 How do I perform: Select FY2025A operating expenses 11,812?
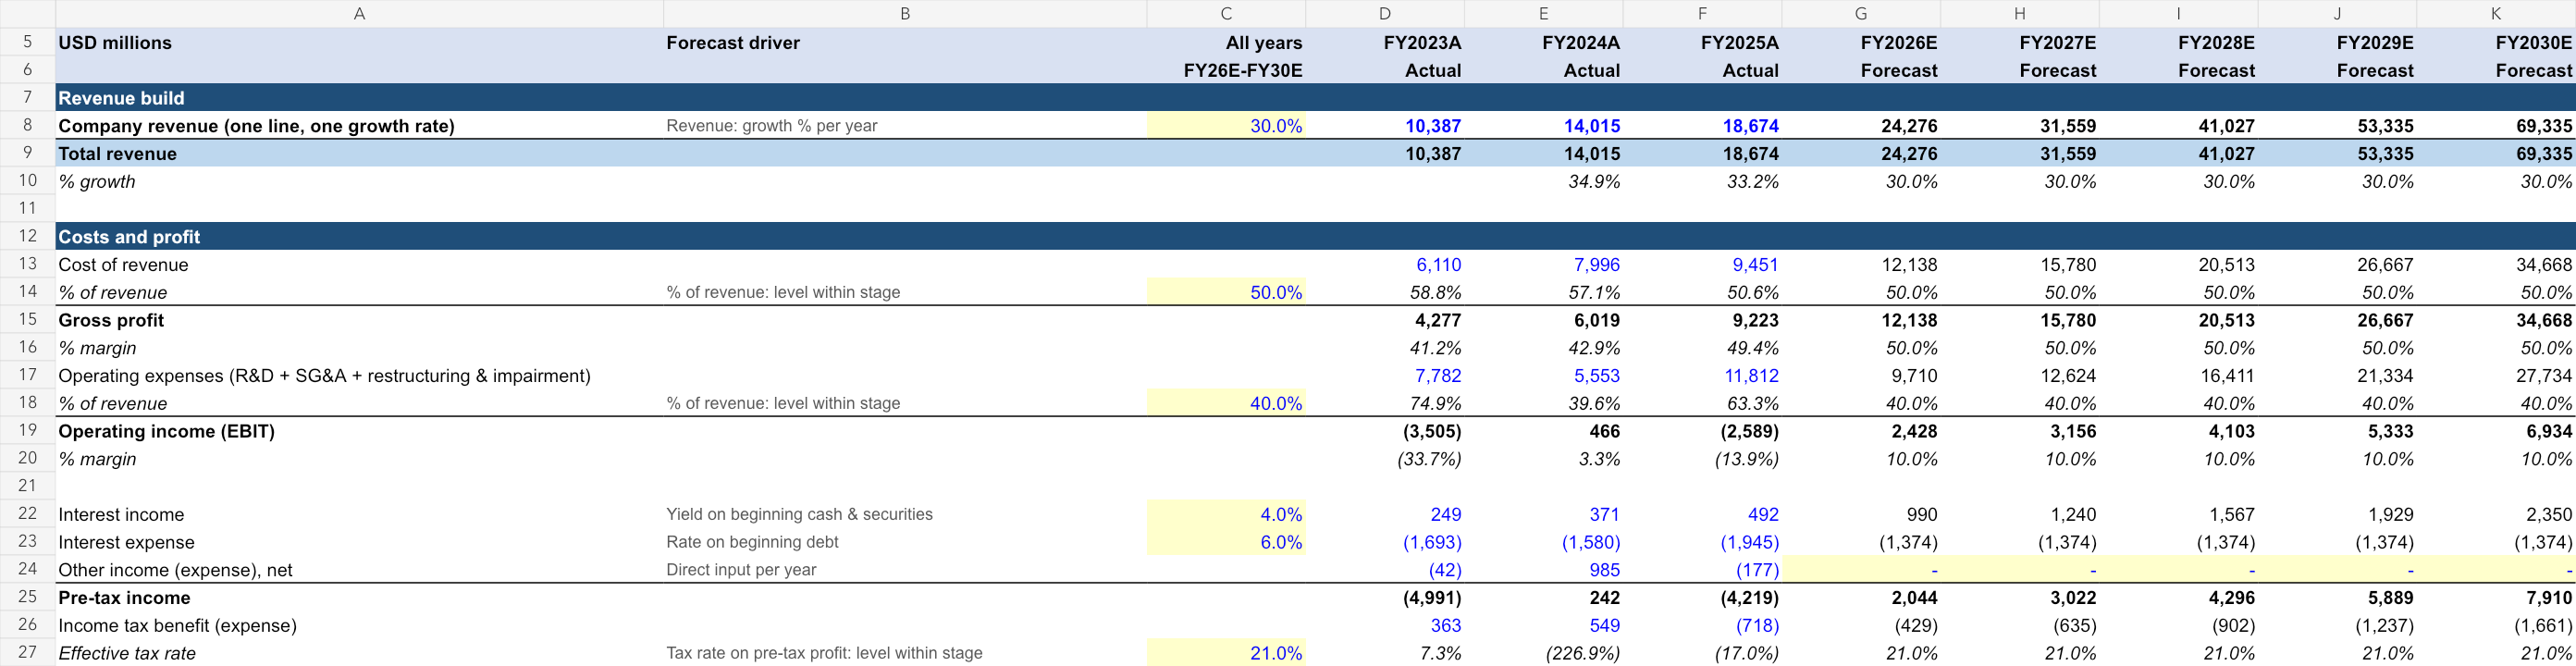coord(1702,375)
